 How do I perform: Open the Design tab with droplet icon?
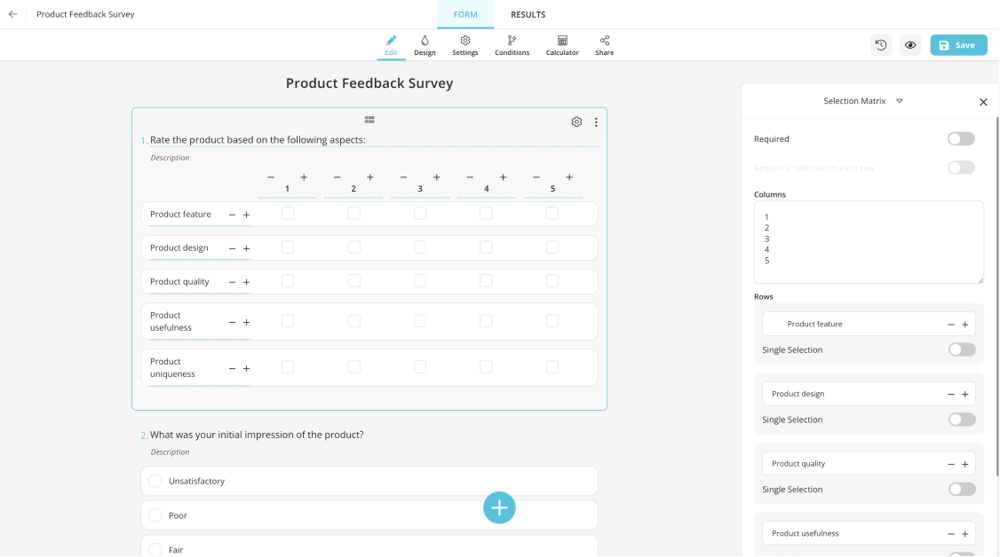coord(424,45)
